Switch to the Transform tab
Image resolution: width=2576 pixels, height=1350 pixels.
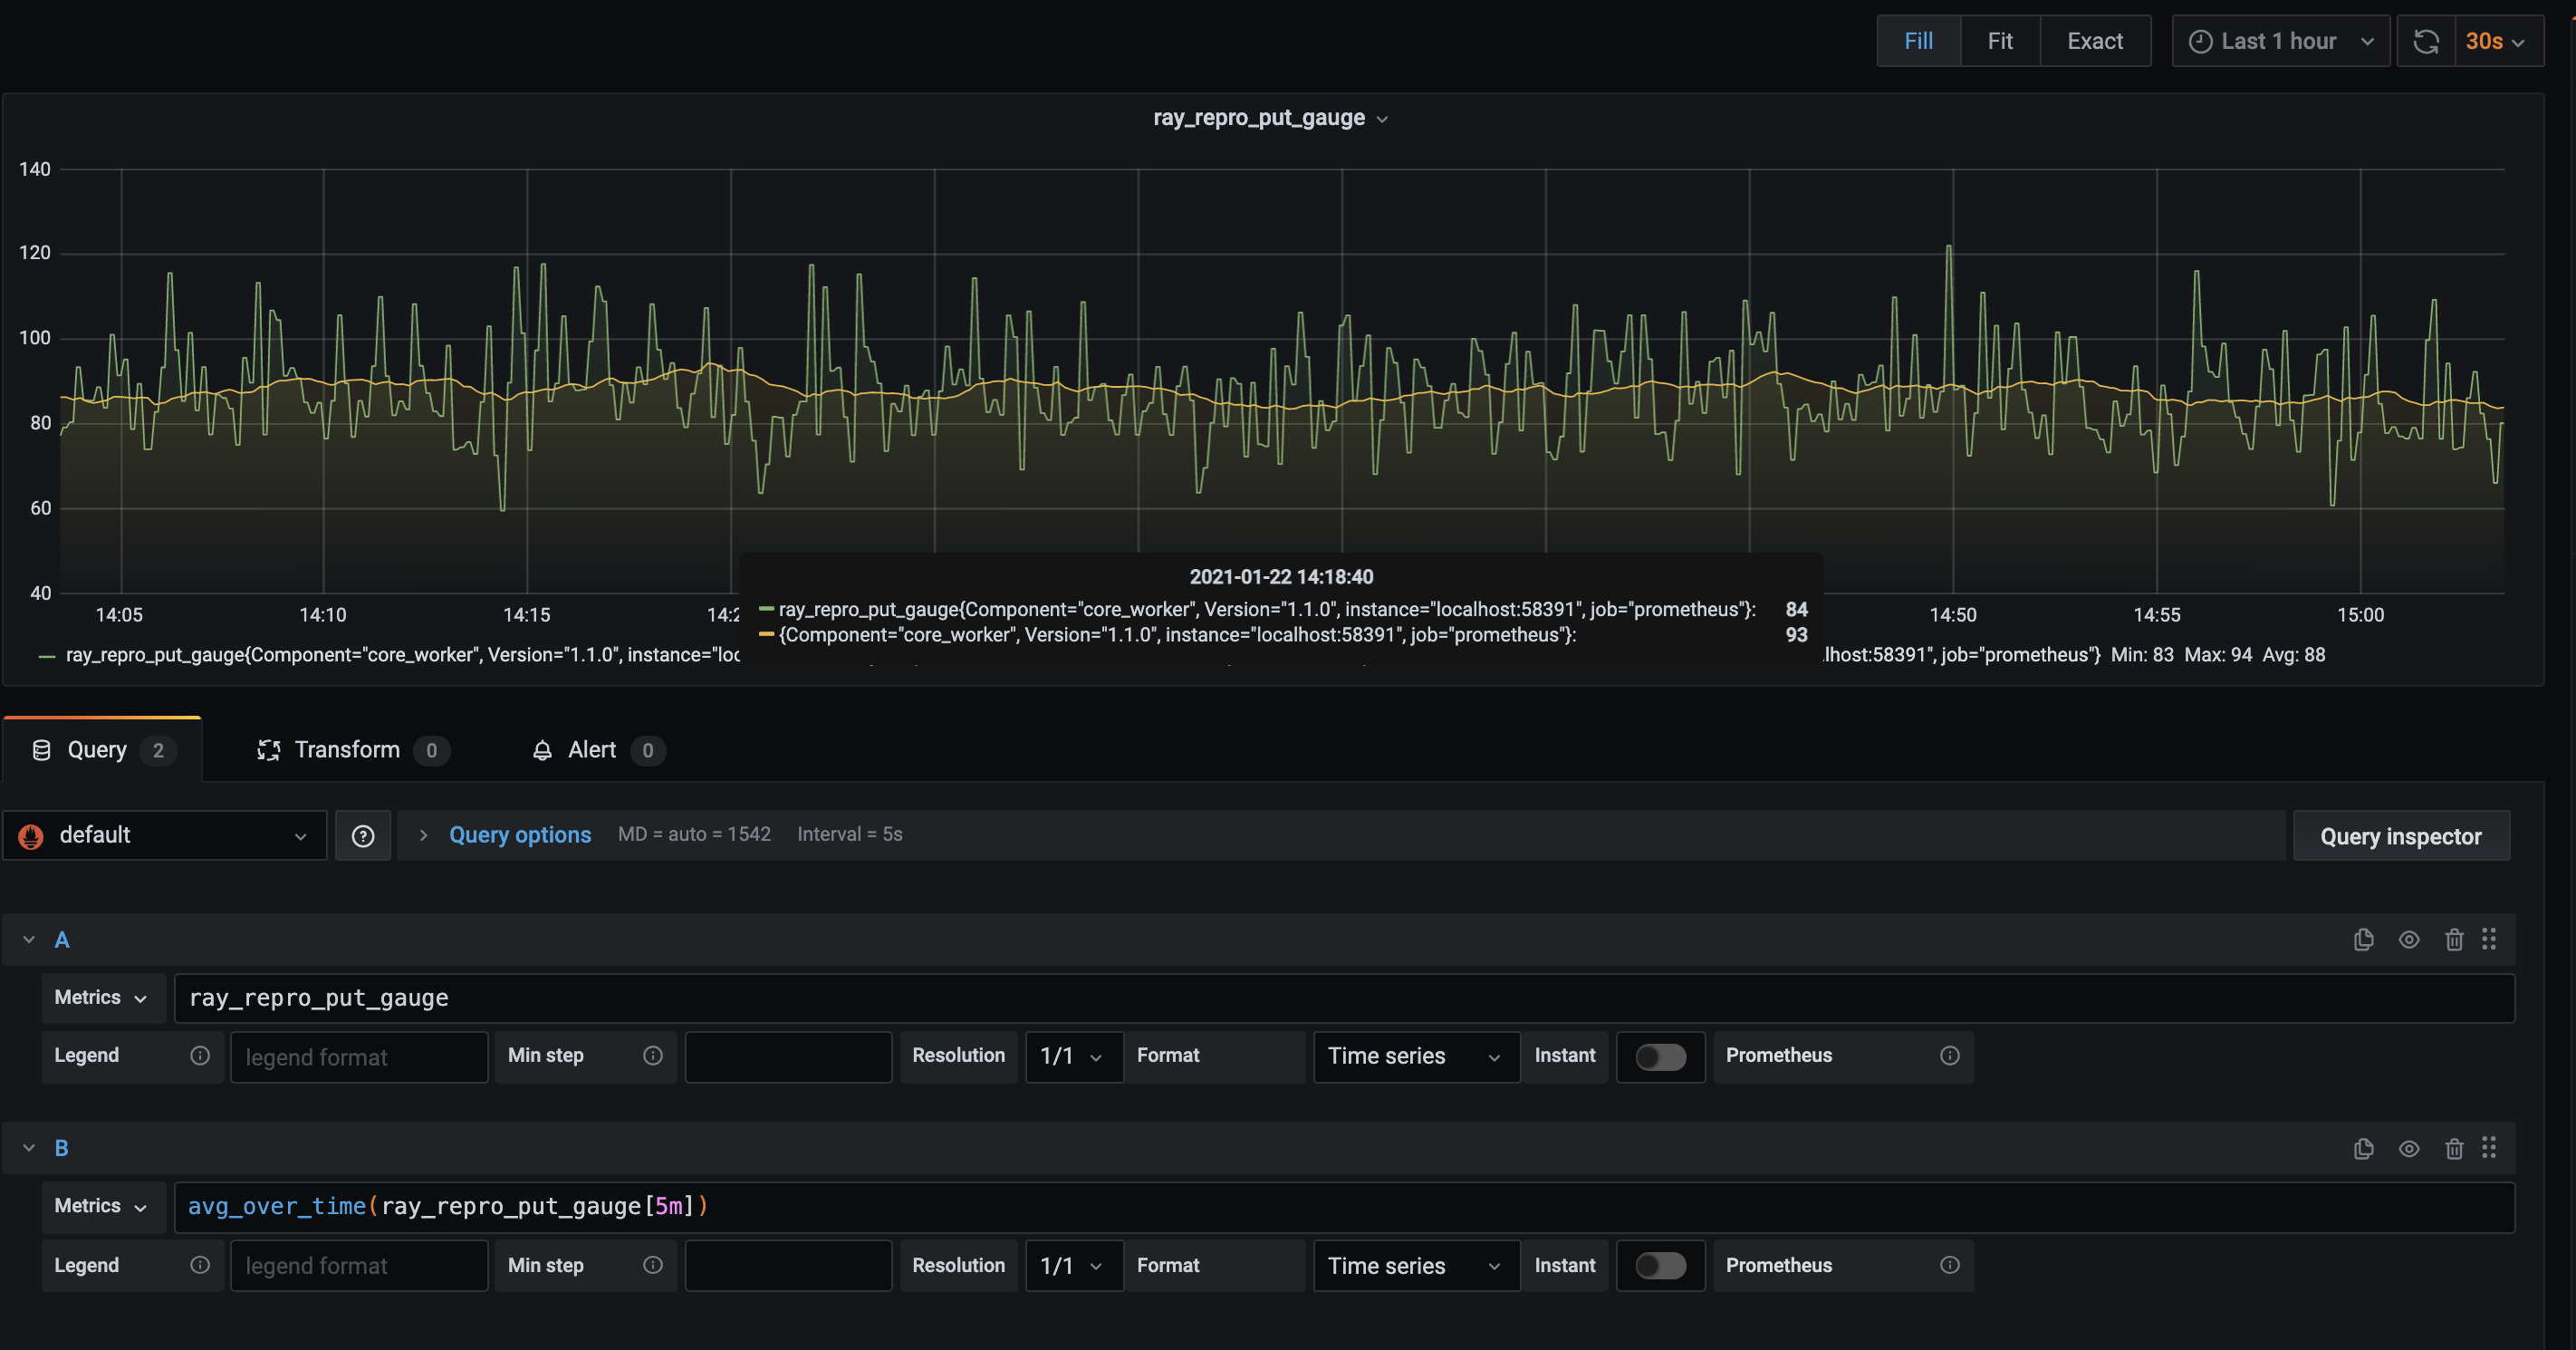click(347, 750)
